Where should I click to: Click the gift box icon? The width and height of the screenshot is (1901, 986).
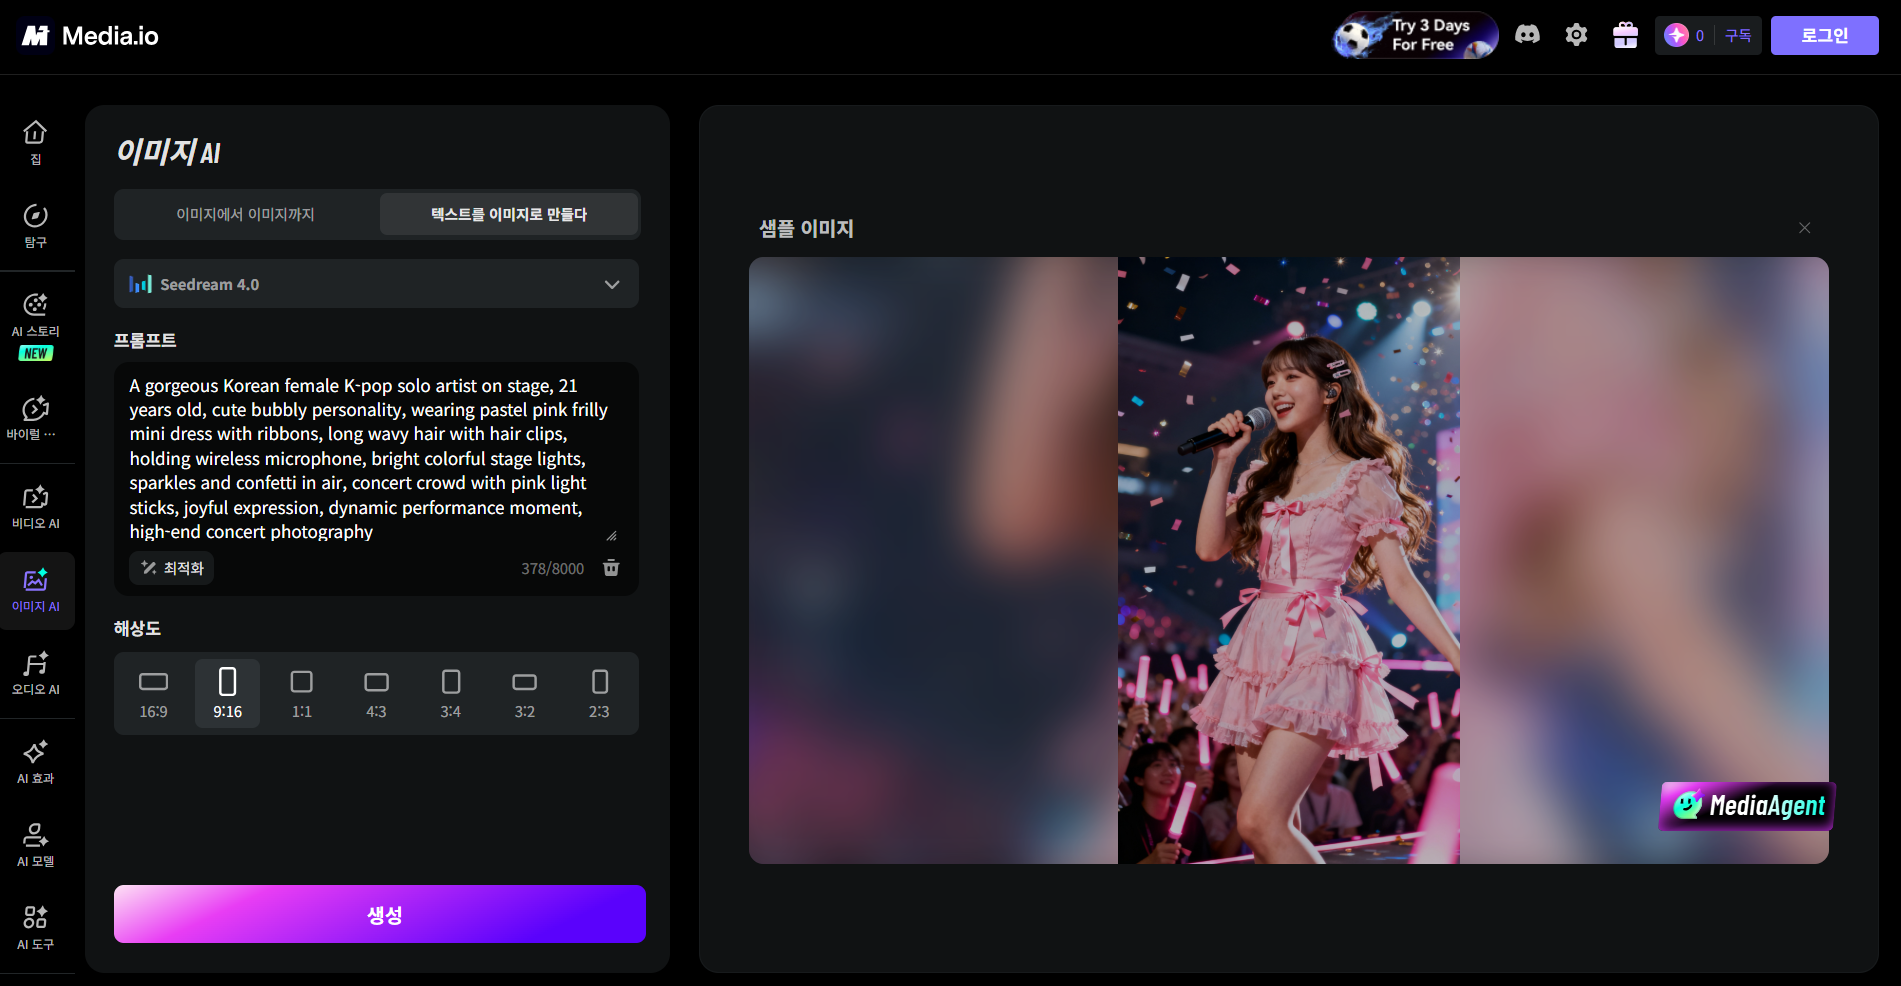(1625, 35)
